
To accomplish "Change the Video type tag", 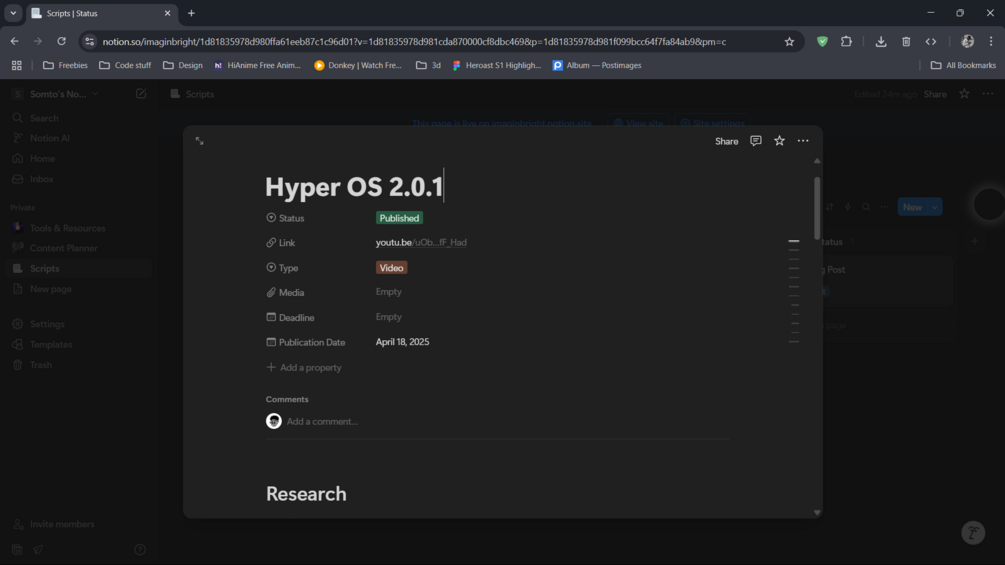I will click(391, 268).
